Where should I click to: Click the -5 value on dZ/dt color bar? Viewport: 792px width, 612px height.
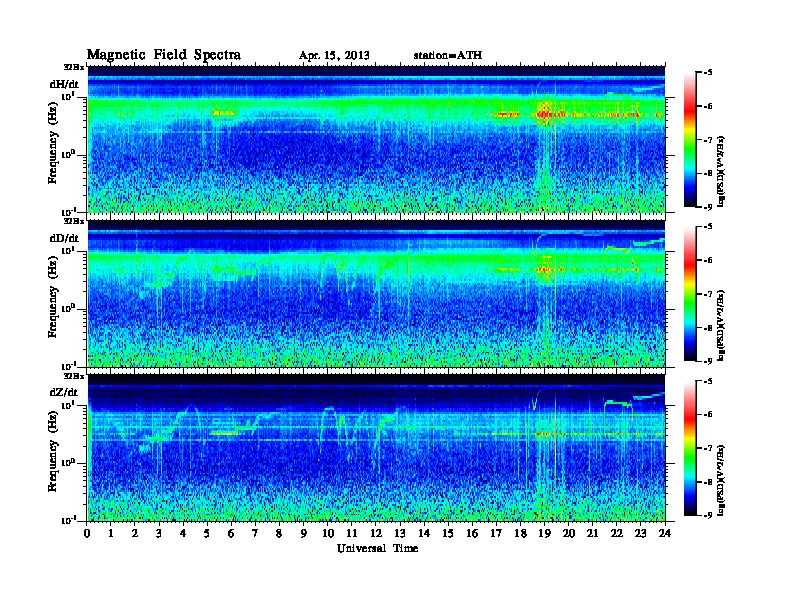pos(708,381)
